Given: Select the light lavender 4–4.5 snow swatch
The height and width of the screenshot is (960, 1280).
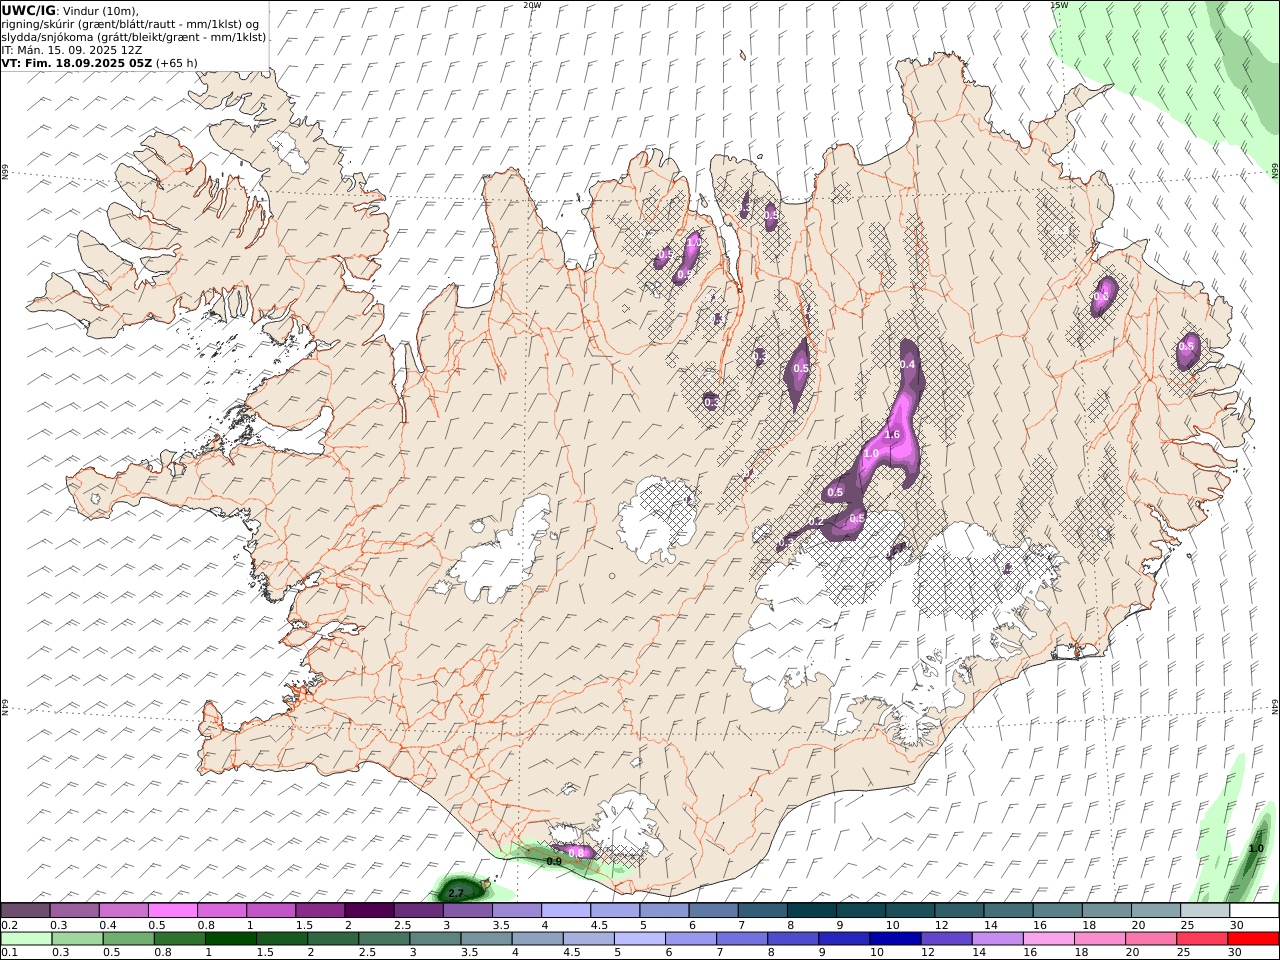Looking at the screenshot, I should click(x=565, y=910).
